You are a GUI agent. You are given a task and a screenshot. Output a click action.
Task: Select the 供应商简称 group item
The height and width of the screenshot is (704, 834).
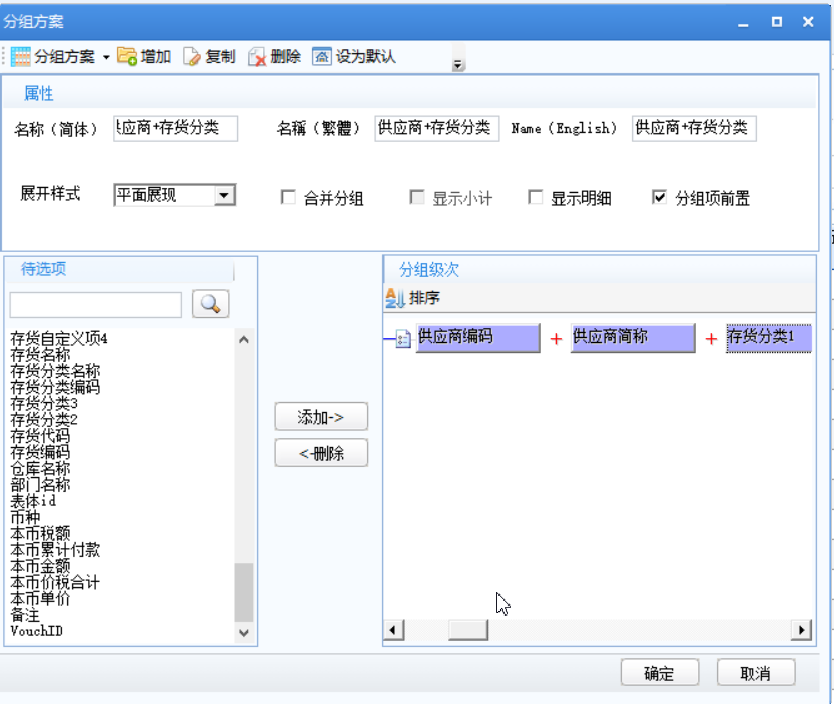click(633, 338)
